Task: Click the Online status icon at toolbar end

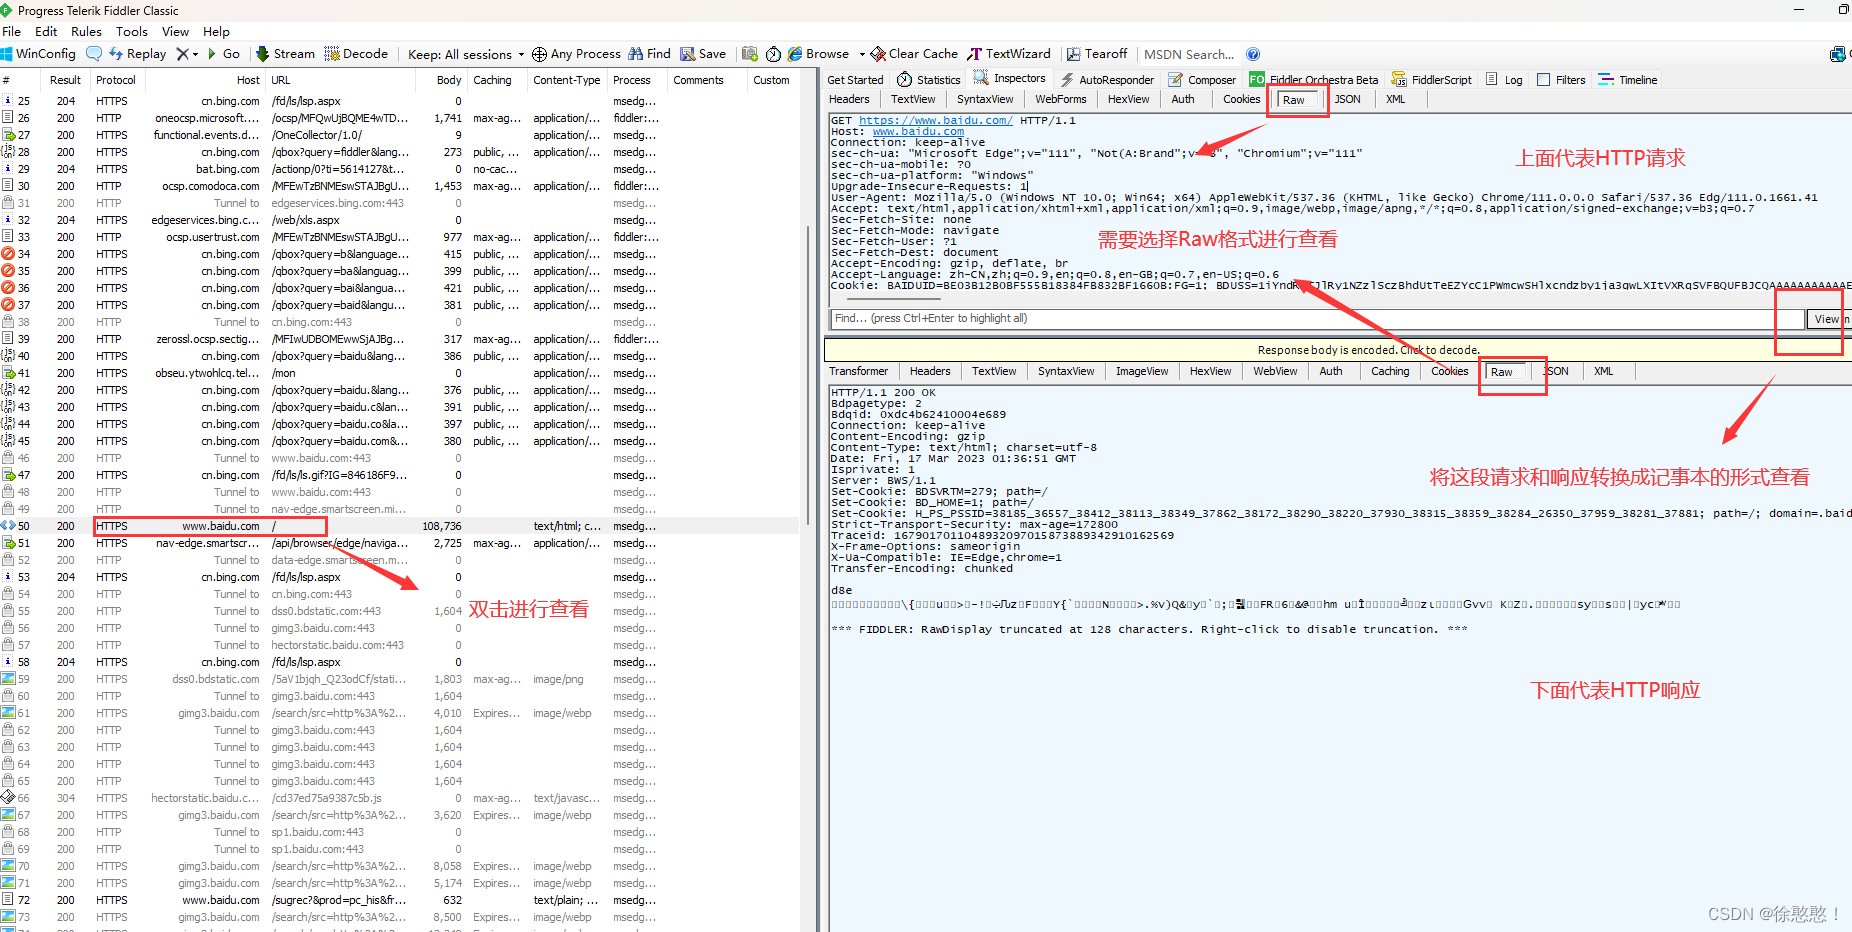Action: click(1838, 54)
